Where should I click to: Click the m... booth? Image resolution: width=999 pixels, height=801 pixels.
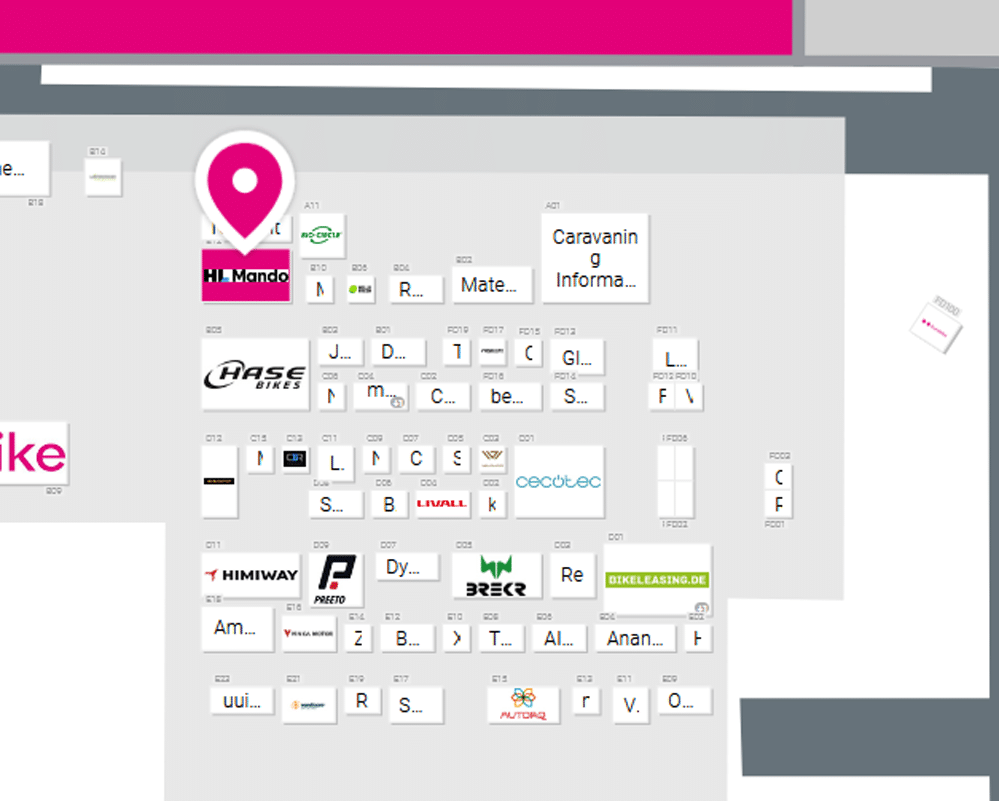[381, 395]
